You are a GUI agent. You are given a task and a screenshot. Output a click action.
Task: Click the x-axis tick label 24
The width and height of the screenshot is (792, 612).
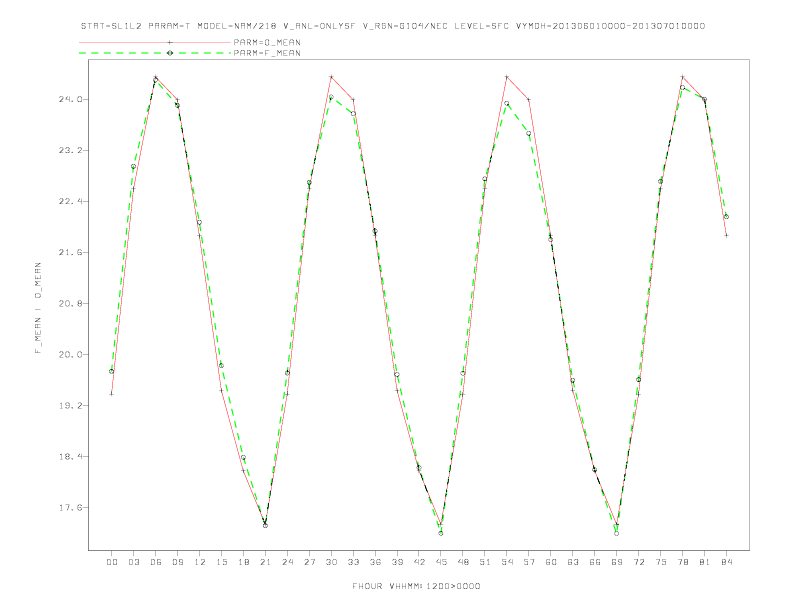tap(287, 562)
